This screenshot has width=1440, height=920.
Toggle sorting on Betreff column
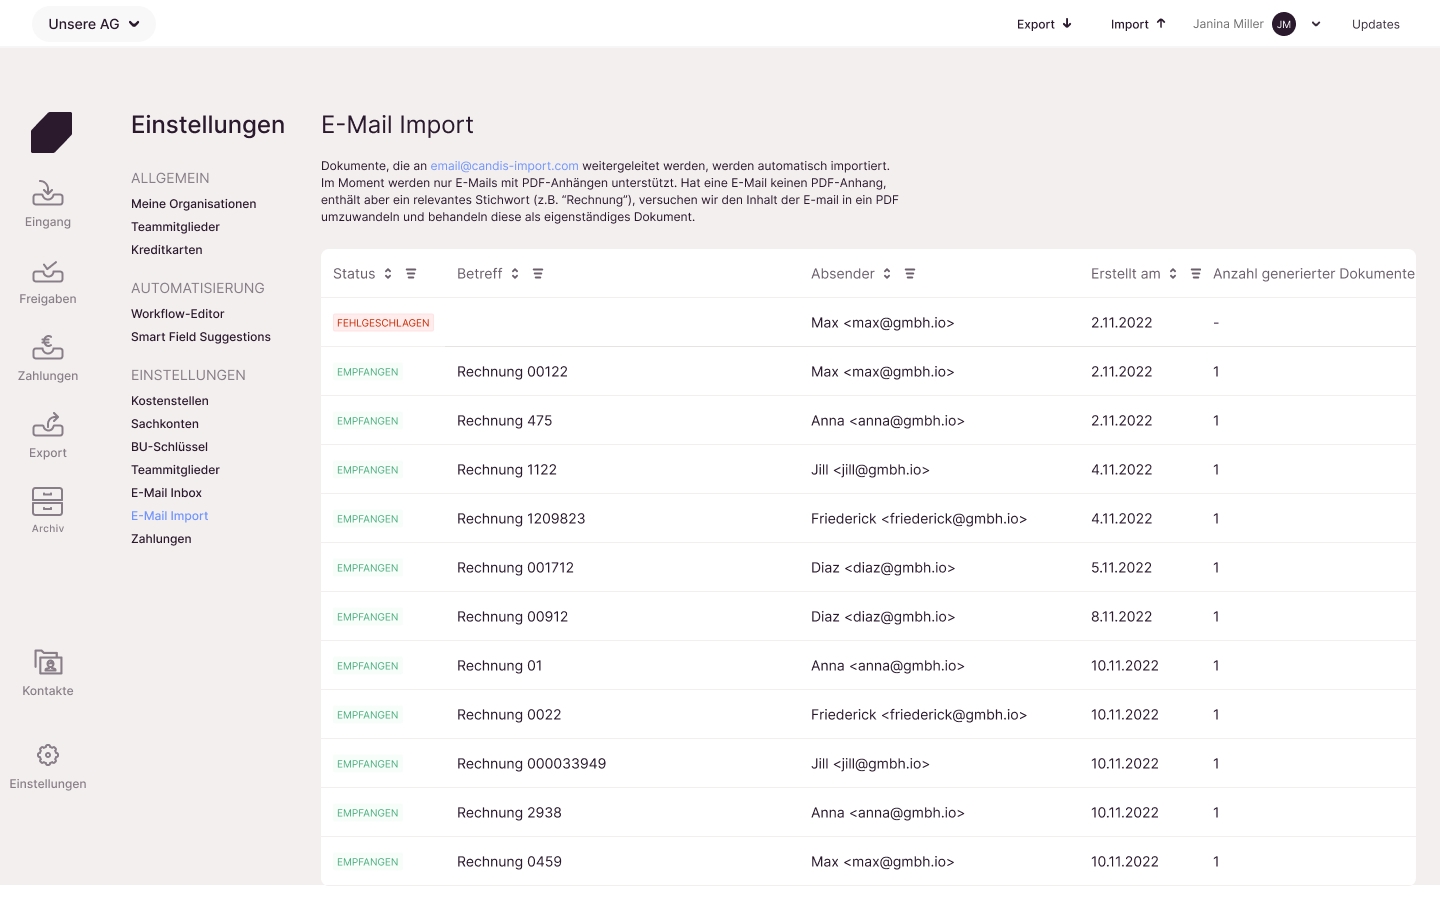[515, 274]
